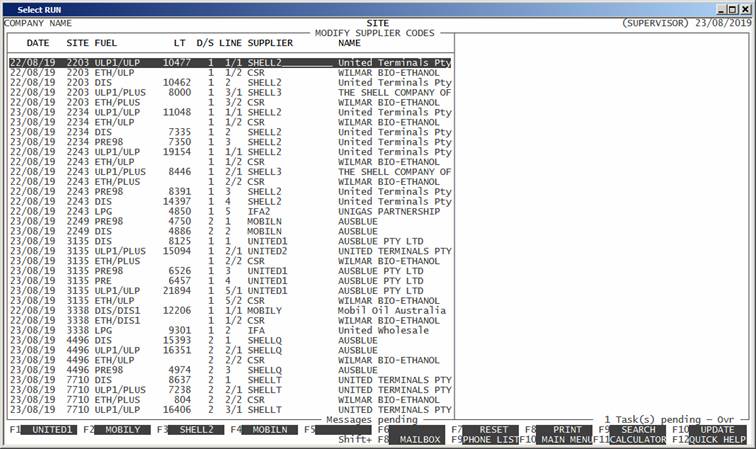This screenshot has width=756, height=449.
Task: Click the MOBILY supplier code in table
Action: pos(264,311)
